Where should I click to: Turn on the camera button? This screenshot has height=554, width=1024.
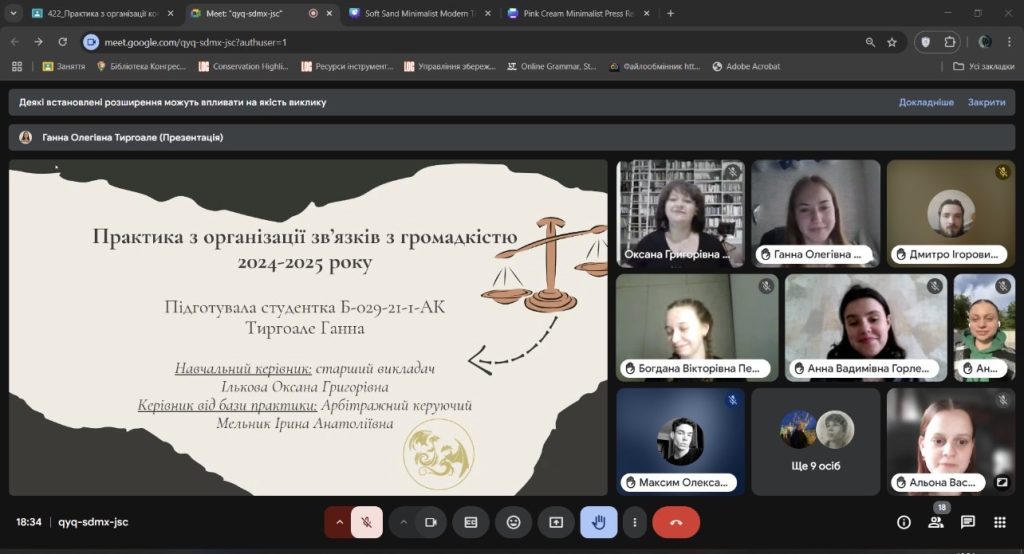tap(431, 522)
